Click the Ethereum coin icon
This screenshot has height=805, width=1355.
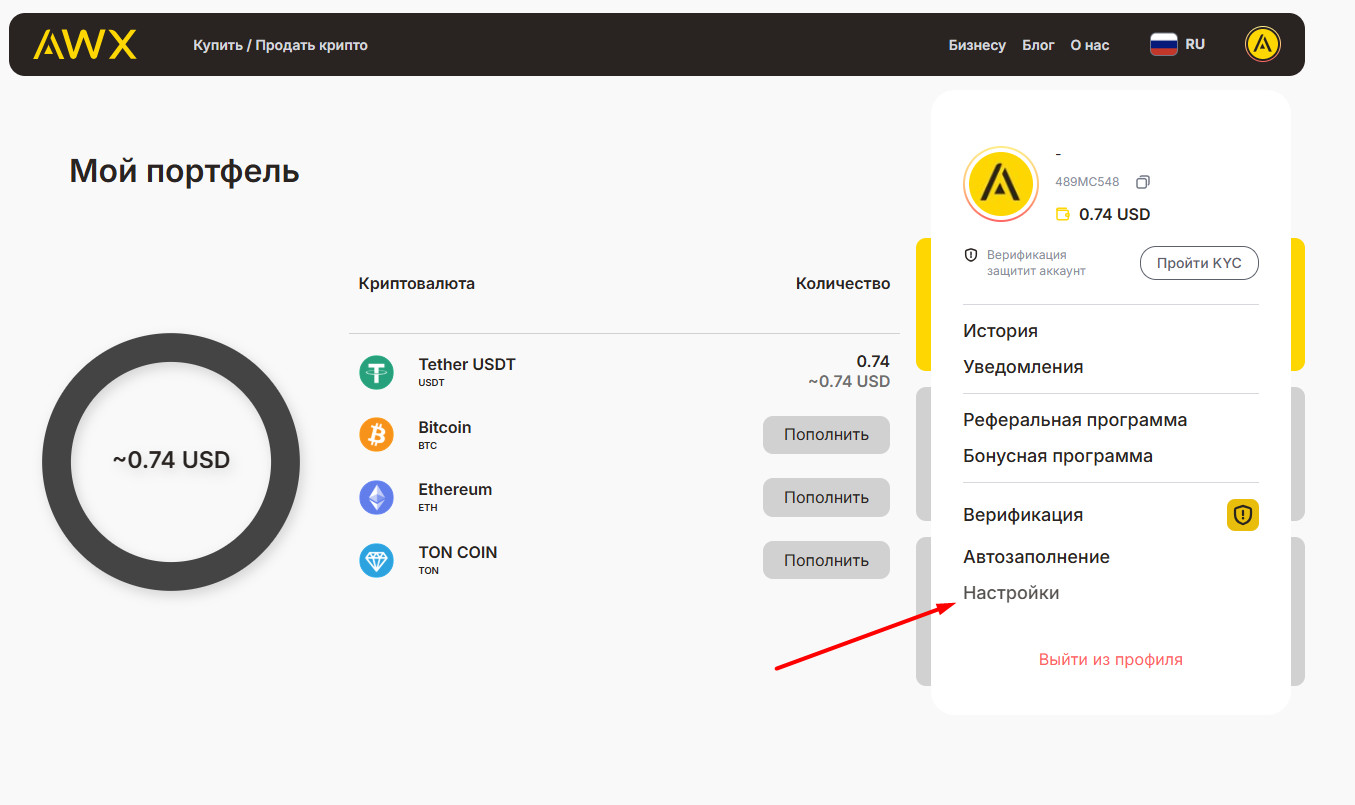pos(376,497)
